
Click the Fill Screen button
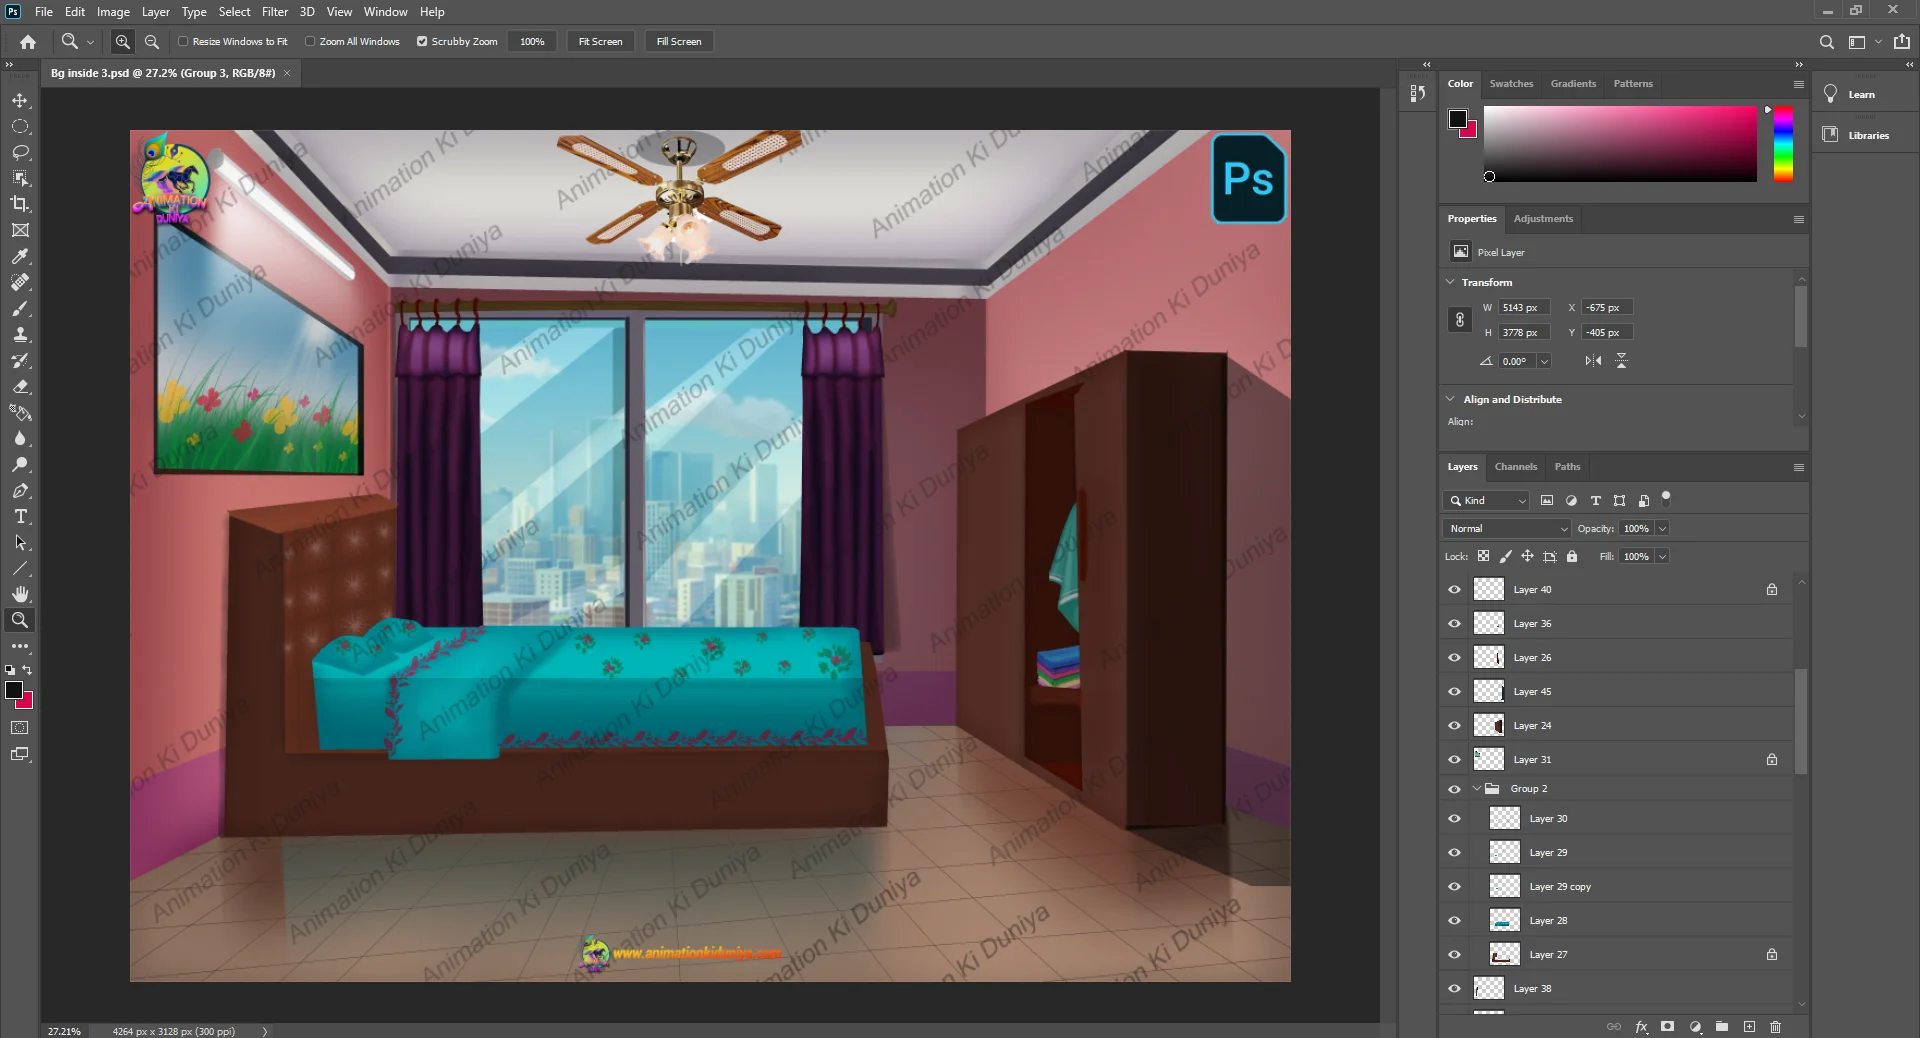678,42
